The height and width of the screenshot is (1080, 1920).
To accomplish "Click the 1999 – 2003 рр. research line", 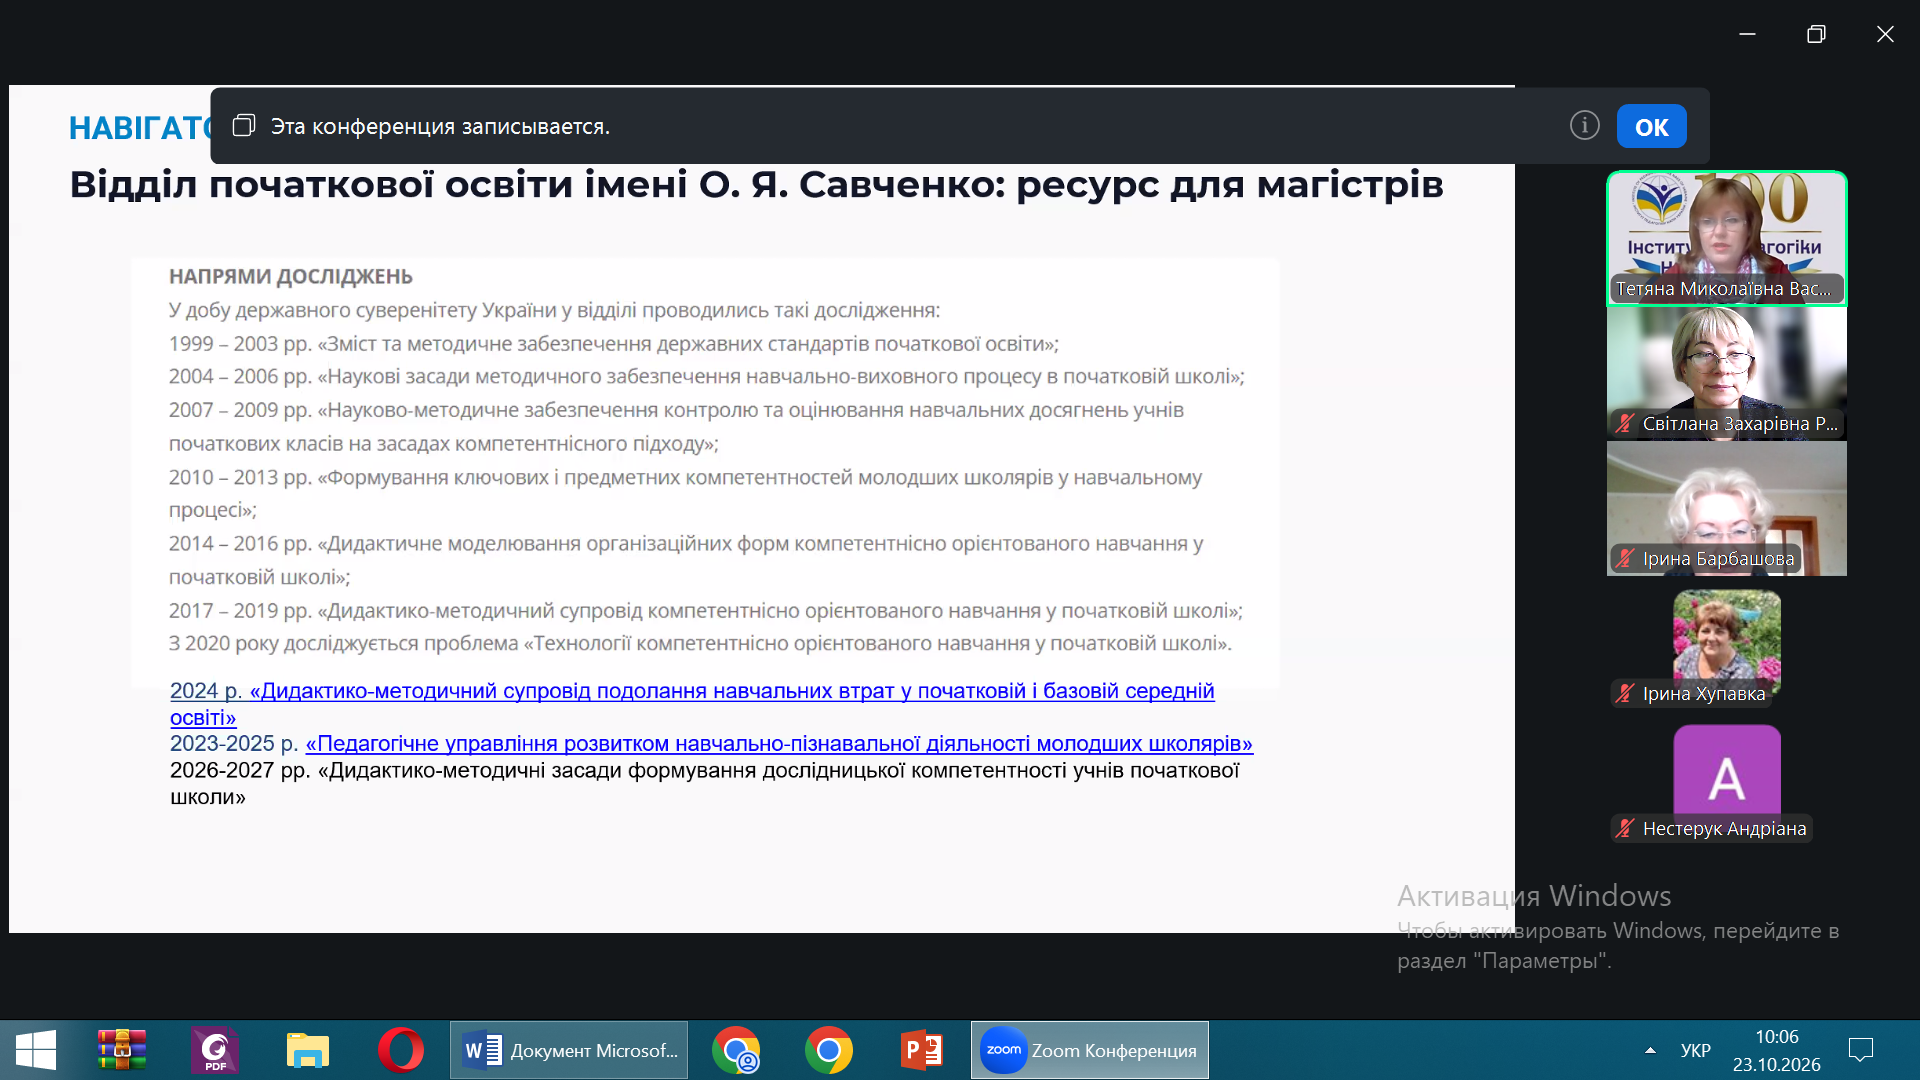I will 613,344.
